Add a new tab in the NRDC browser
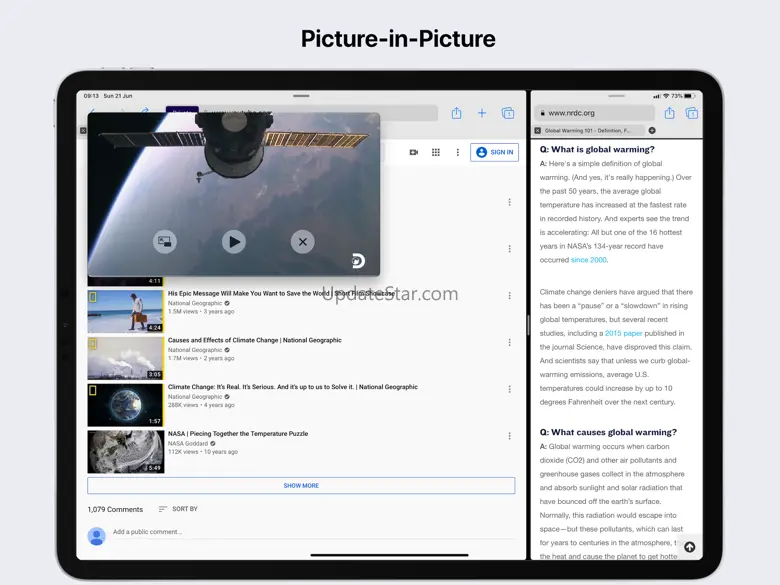Image resolution: width=780 pixels, height=585 pixels. [x=652, y=131]
